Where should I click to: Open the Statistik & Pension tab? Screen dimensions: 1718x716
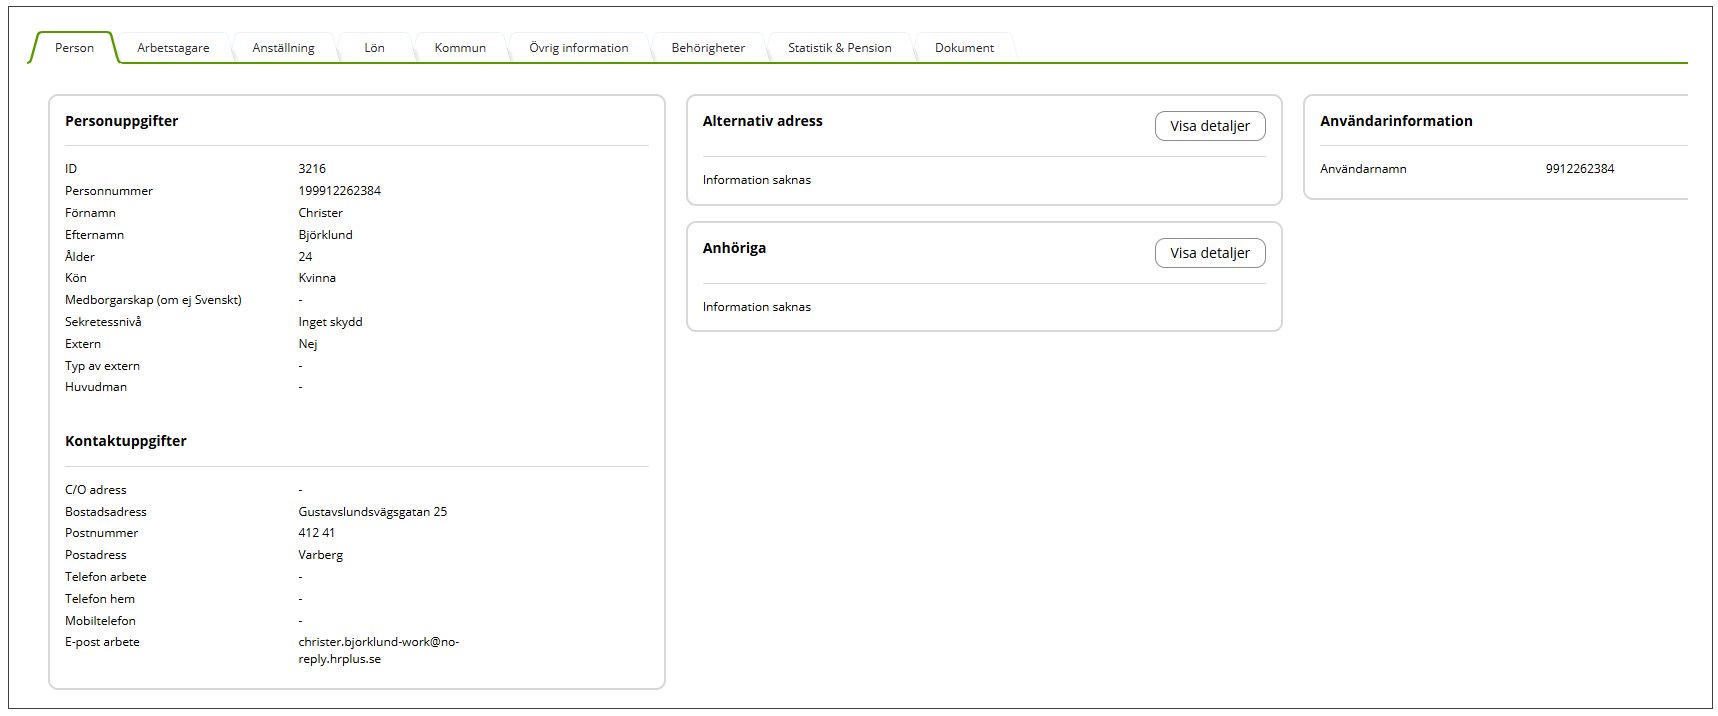click(839, 48)
